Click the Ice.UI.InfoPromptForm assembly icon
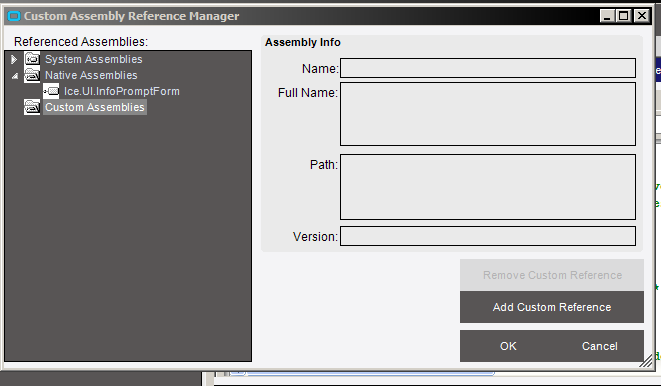The height and width of the screenshot is (386, 661). (x=51, y=91)
